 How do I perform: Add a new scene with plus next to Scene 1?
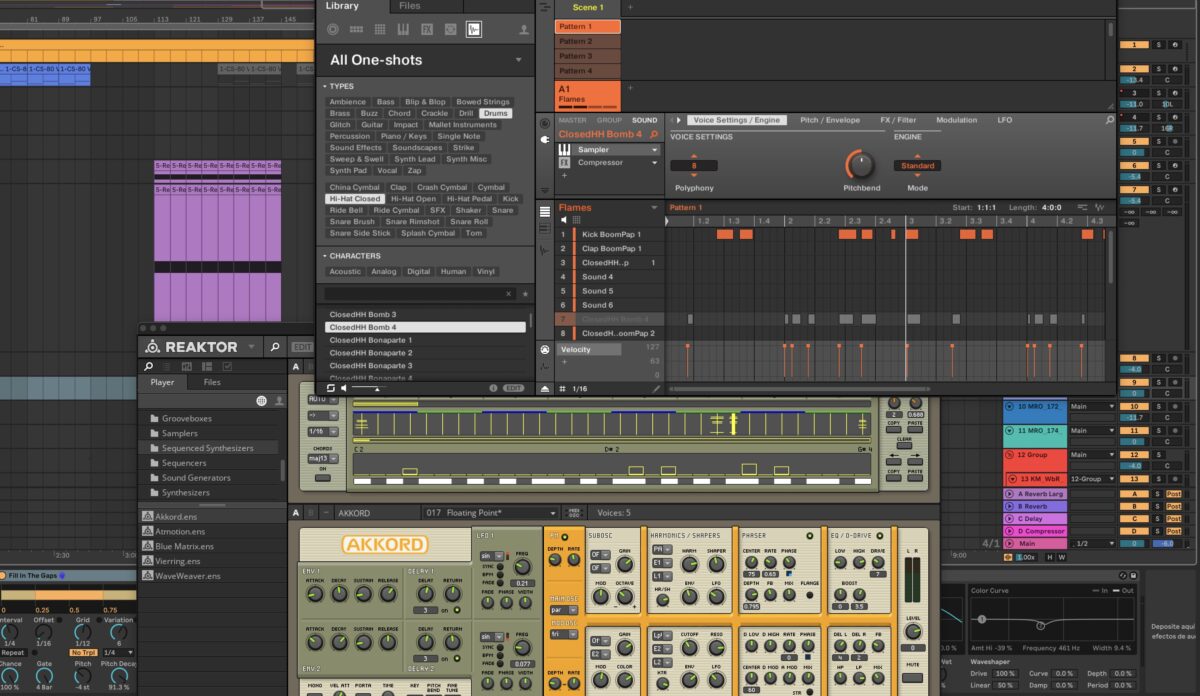630,7
